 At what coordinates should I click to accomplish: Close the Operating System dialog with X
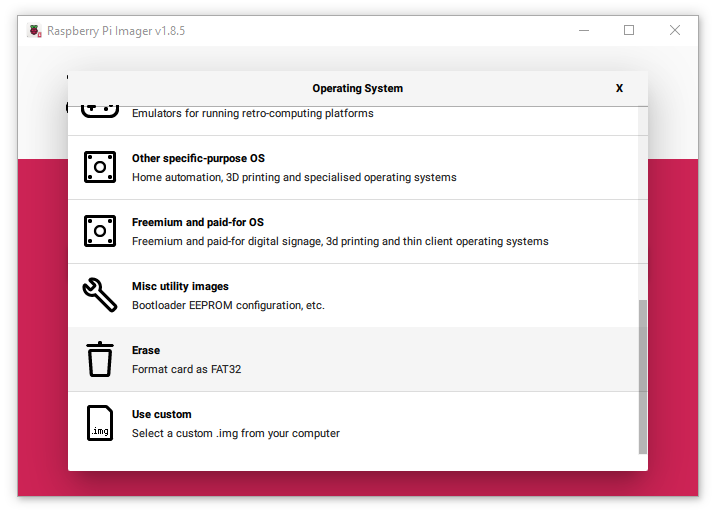click(x=619, y=88)
